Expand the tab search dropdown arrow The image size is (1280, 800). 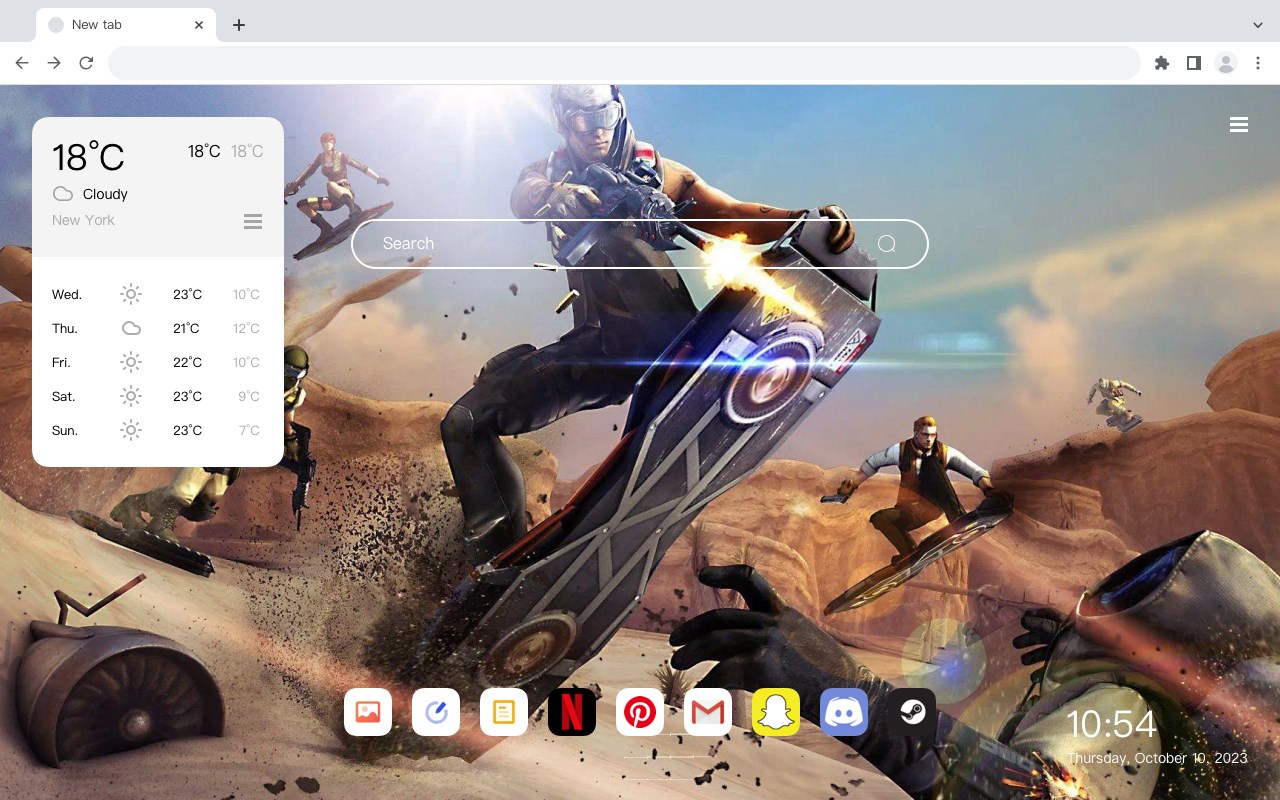tap(1258, 25)
